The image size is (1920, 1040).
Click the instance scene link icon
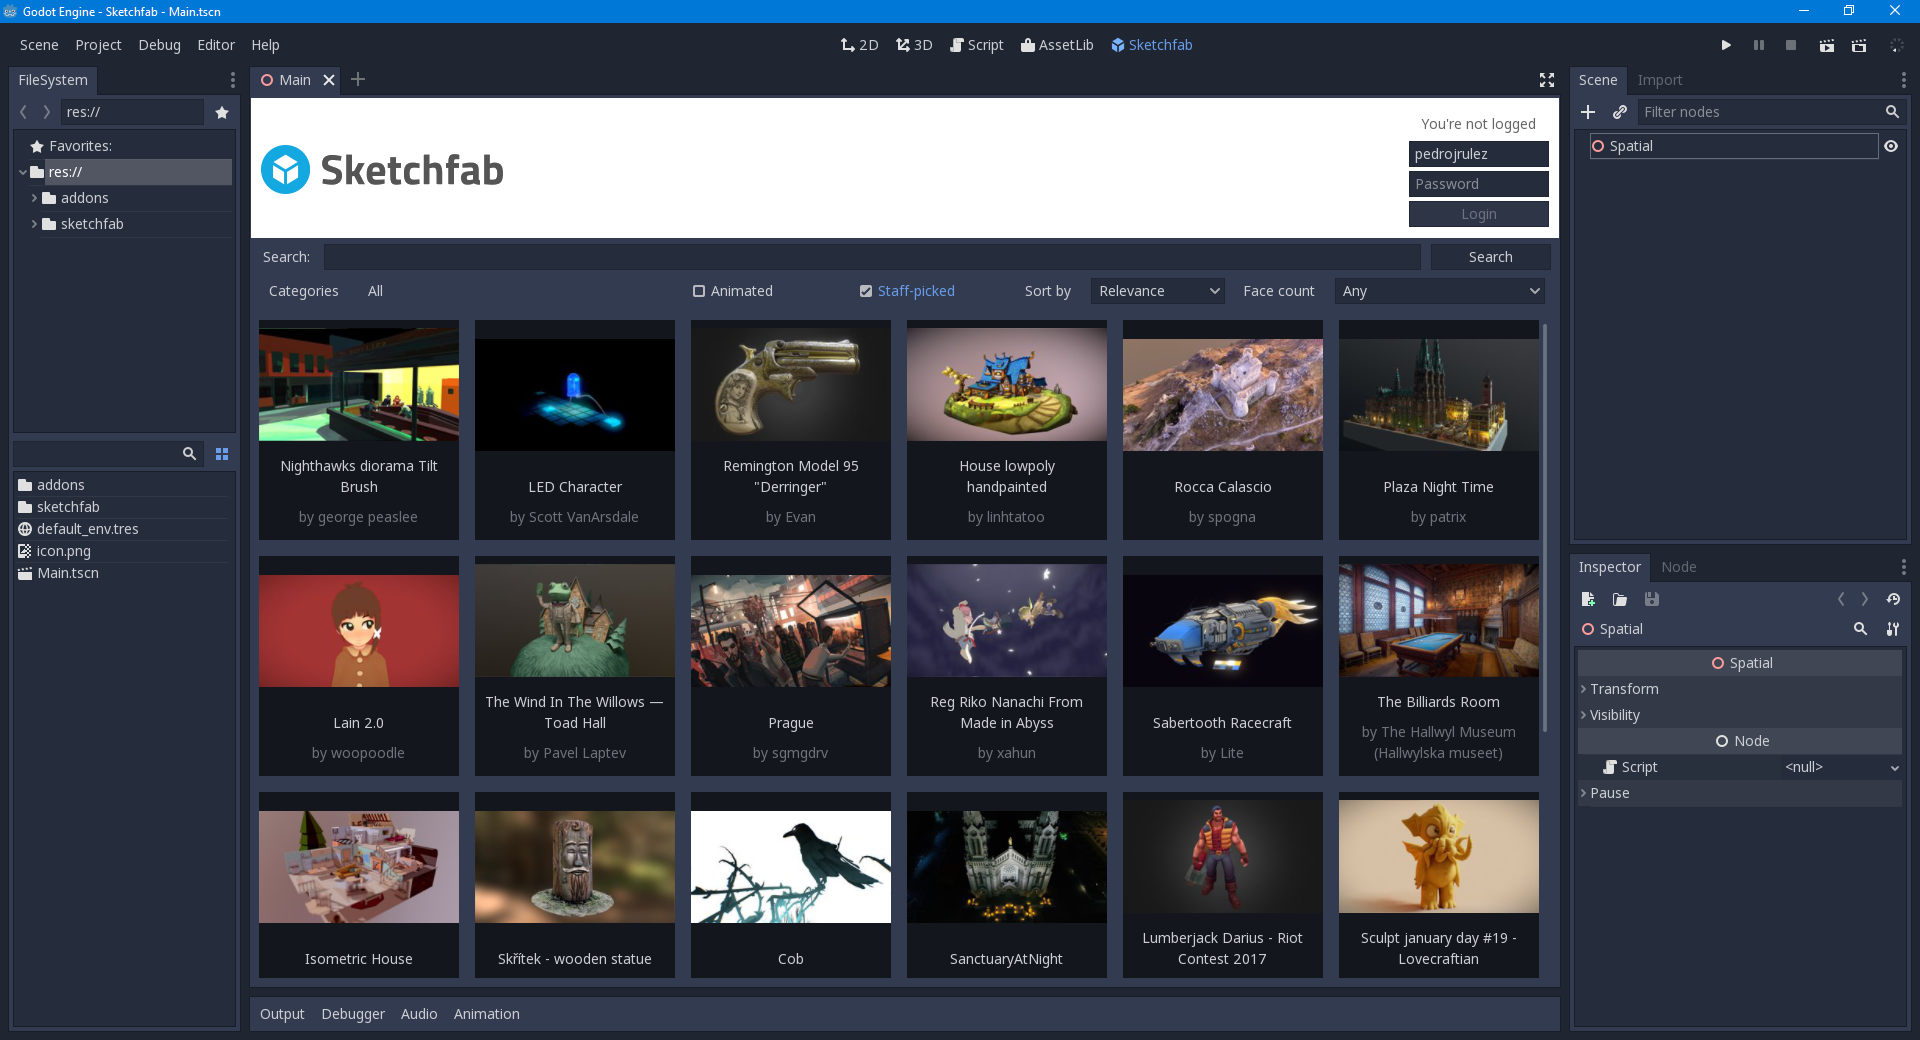tap(1620, 112)
